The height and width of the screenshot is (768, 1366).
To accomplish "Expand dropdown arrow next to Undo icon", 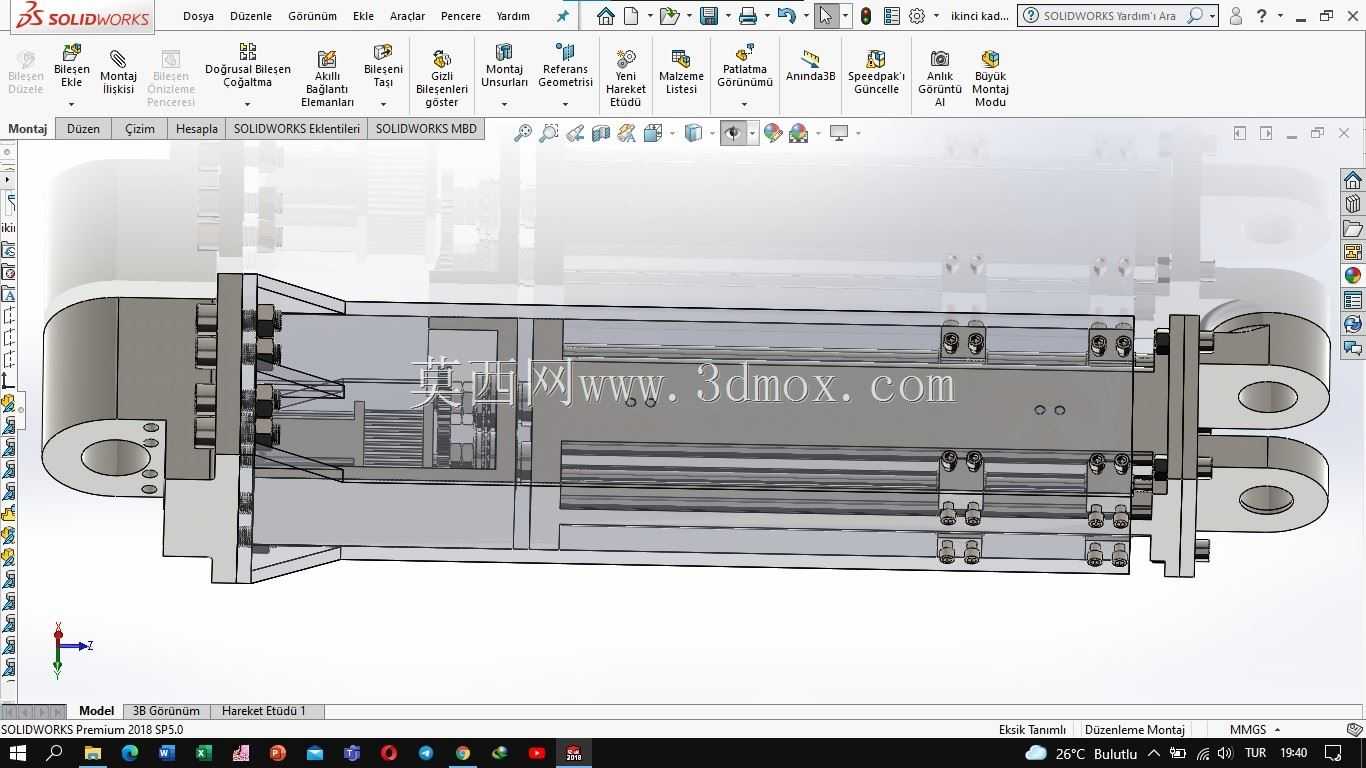I will tap(805, 16).
